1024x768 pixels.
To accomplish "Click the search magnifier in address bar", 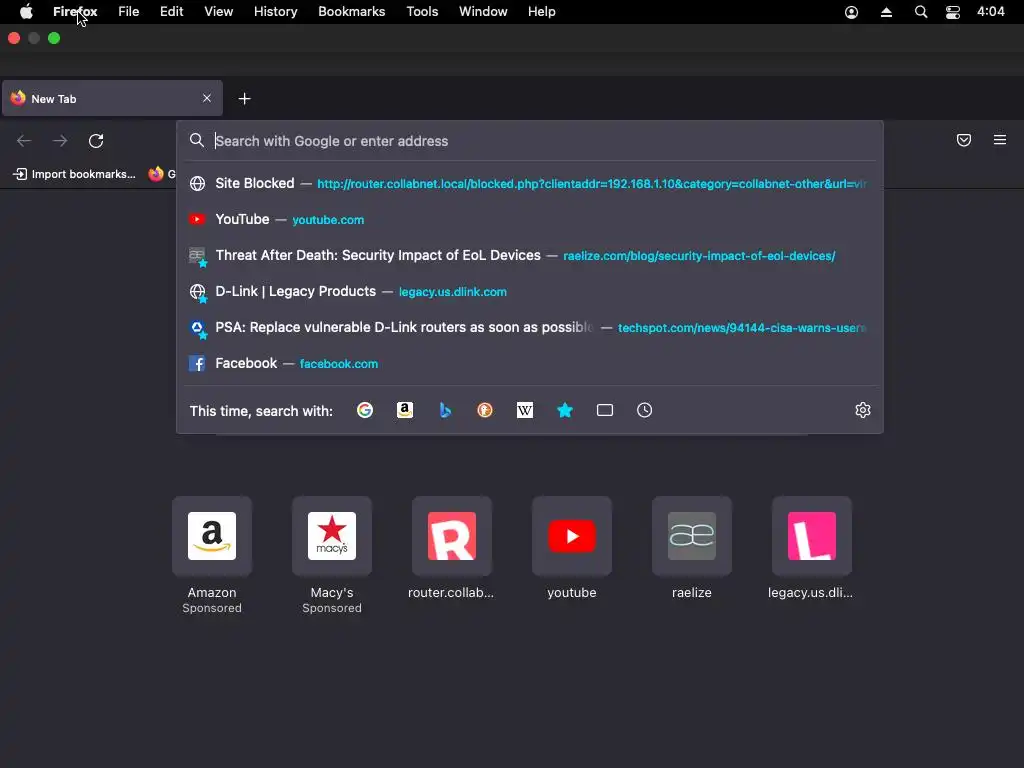I will pos(197,140).
